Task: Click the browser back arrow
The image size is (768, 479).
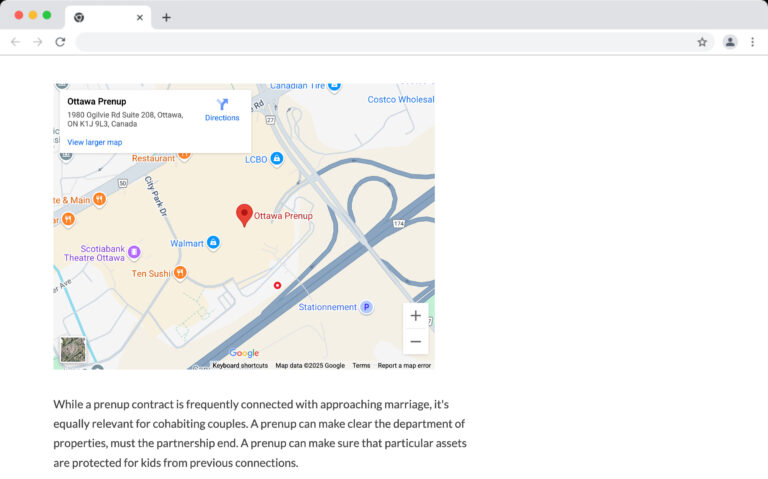Action: click(15, 42)
